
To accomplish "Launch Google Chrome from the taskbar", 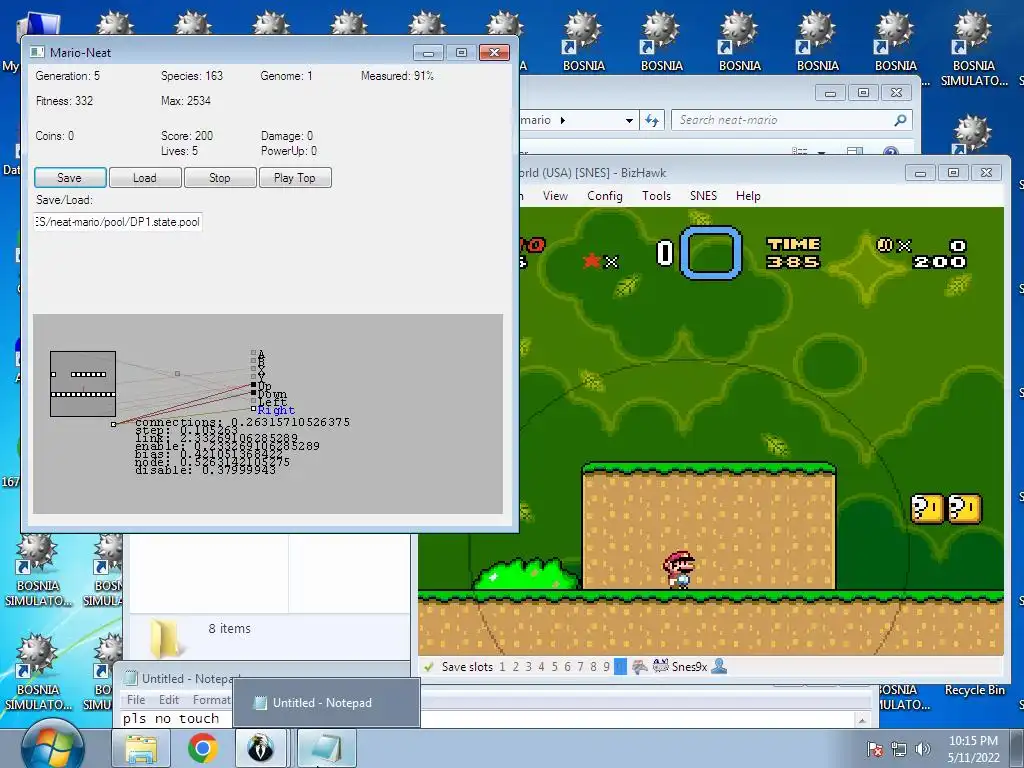I will [202, 748].
